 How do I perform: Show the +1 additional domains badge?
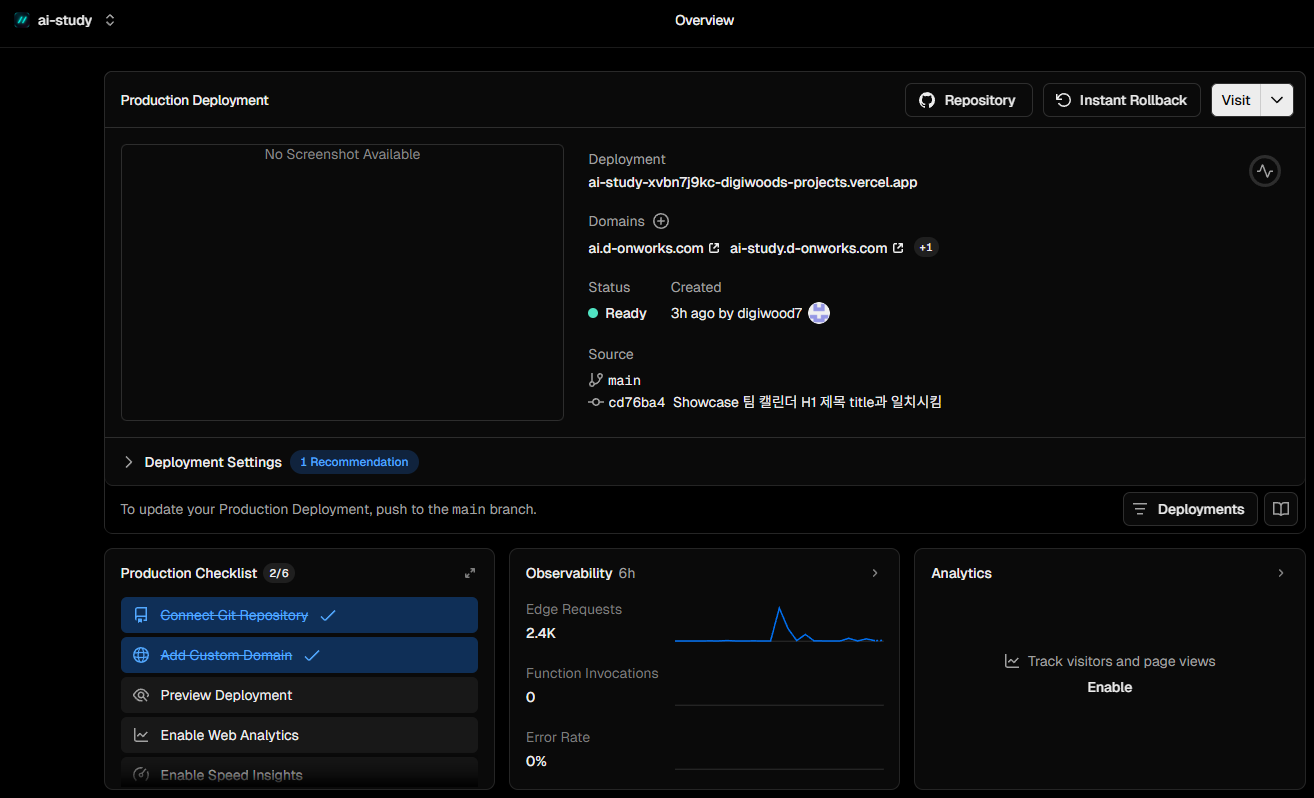(926, 247)
